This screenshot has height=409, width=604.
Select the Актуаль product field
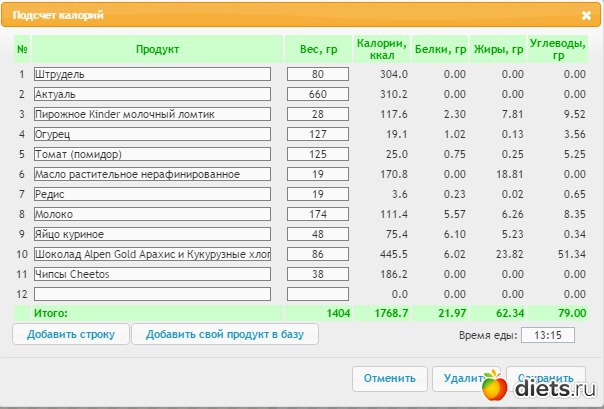coord(153,94)
